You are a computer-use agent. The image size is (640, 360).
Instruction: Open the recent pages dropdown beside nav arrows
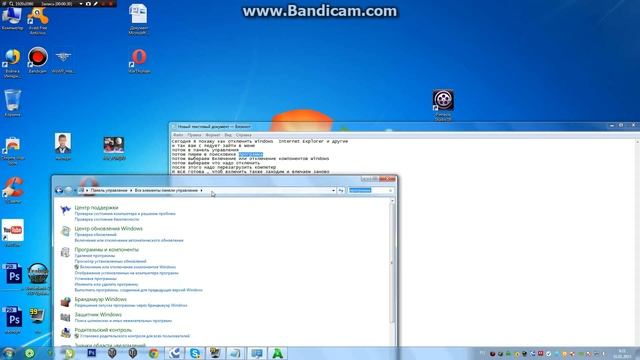[75, 190]
